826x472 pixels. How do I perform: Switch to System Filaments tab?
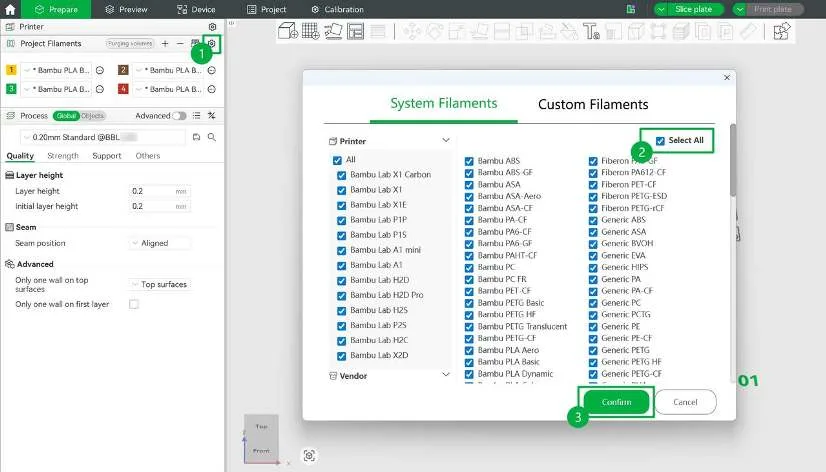[444, 103]
